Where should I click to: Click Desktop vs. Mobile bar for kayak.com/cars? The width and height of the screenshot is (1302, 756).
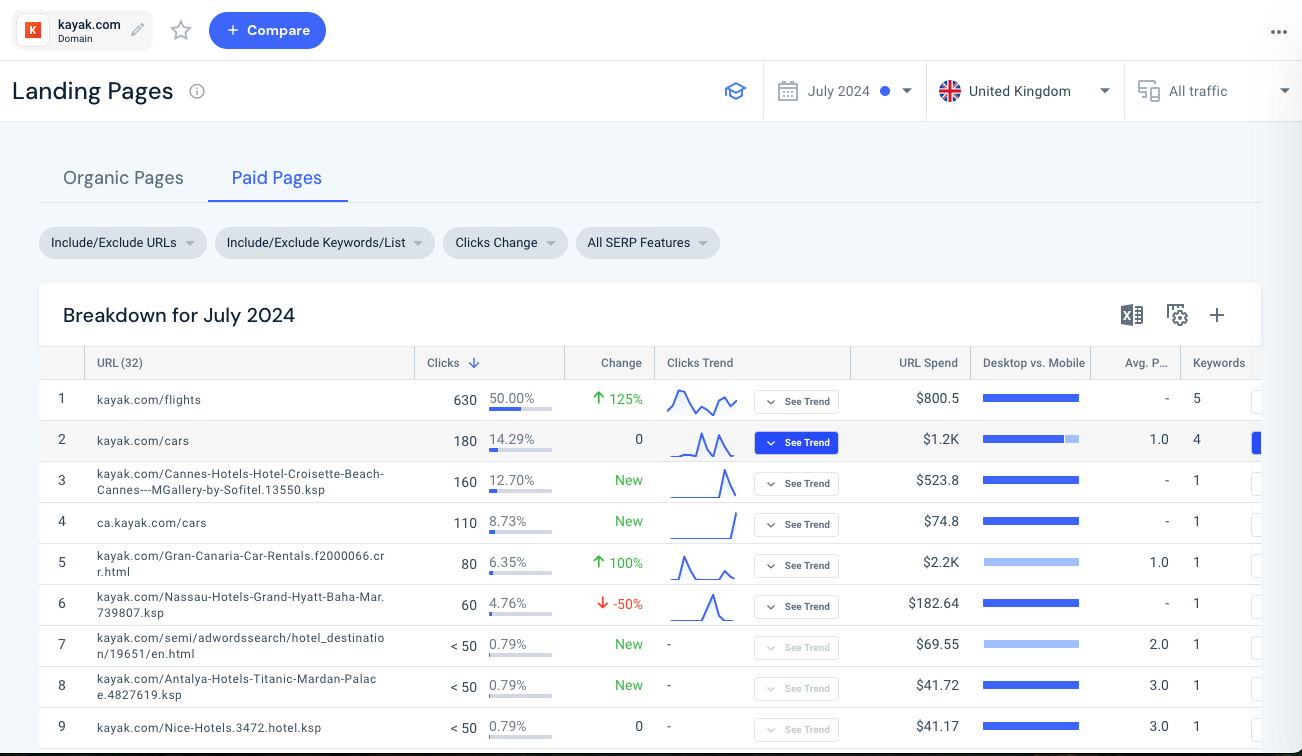click(x=1031, y=439)
